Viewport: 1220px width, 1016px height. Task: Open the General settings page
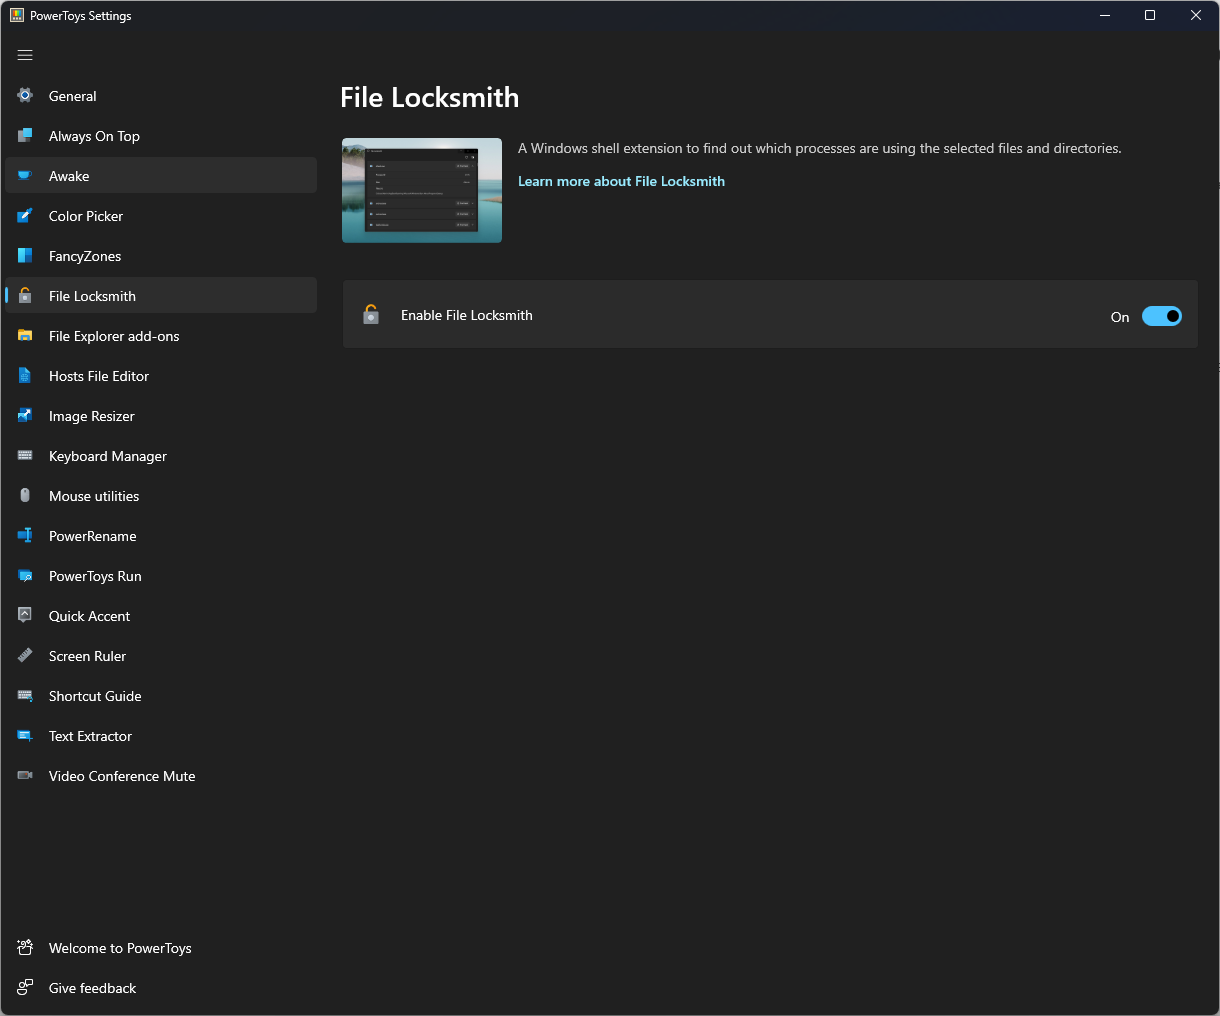[x=72, y=95]
